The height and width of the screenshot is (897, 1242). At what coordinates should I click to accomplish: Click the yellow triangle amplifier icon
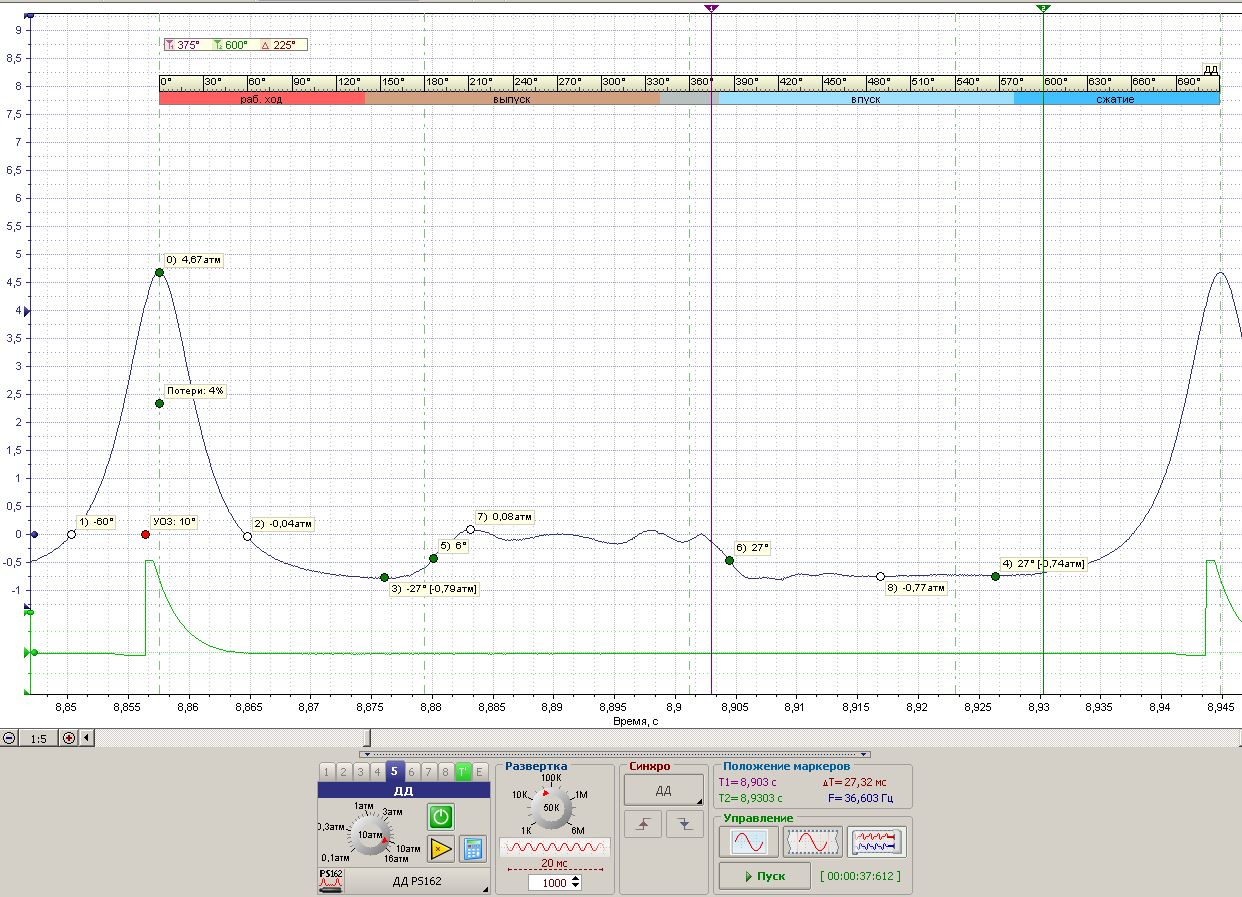[441, 849]
